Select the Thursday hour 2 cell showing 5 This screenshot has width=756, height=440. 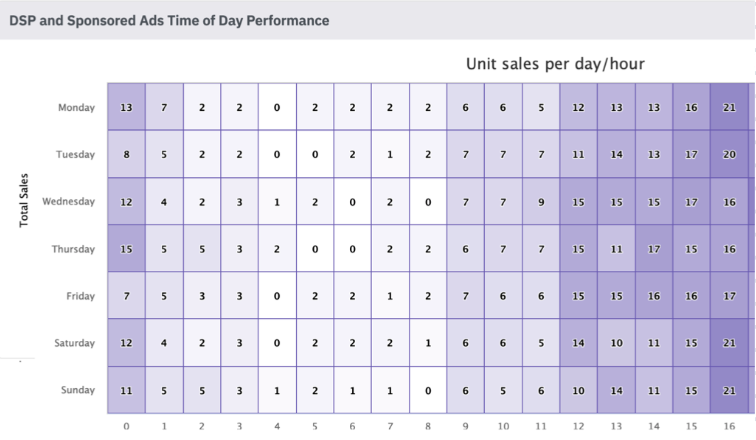tap(202, 249)
